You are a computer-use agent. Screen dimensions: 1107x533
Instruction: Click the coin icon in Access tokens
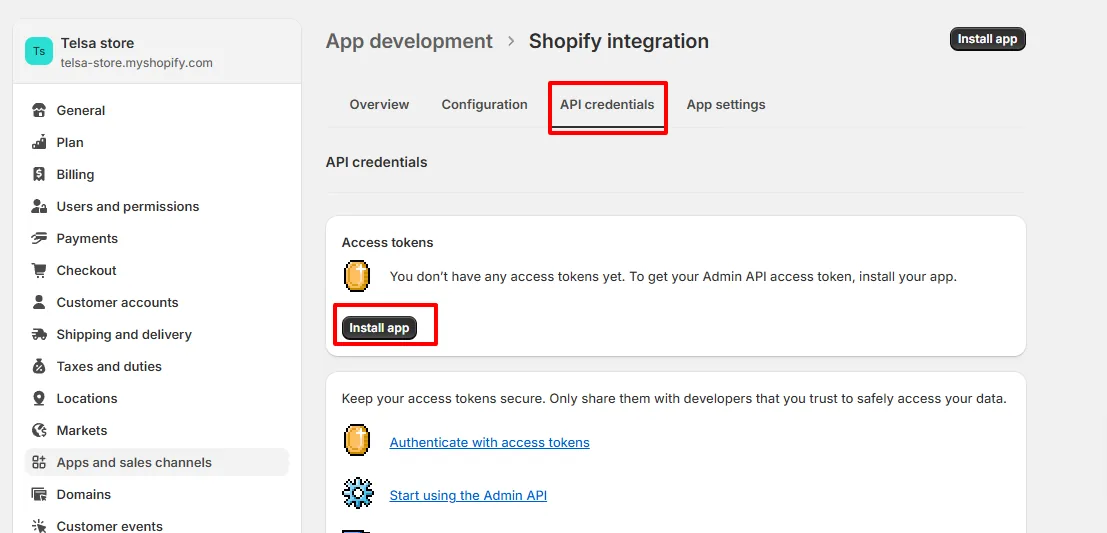357,276
